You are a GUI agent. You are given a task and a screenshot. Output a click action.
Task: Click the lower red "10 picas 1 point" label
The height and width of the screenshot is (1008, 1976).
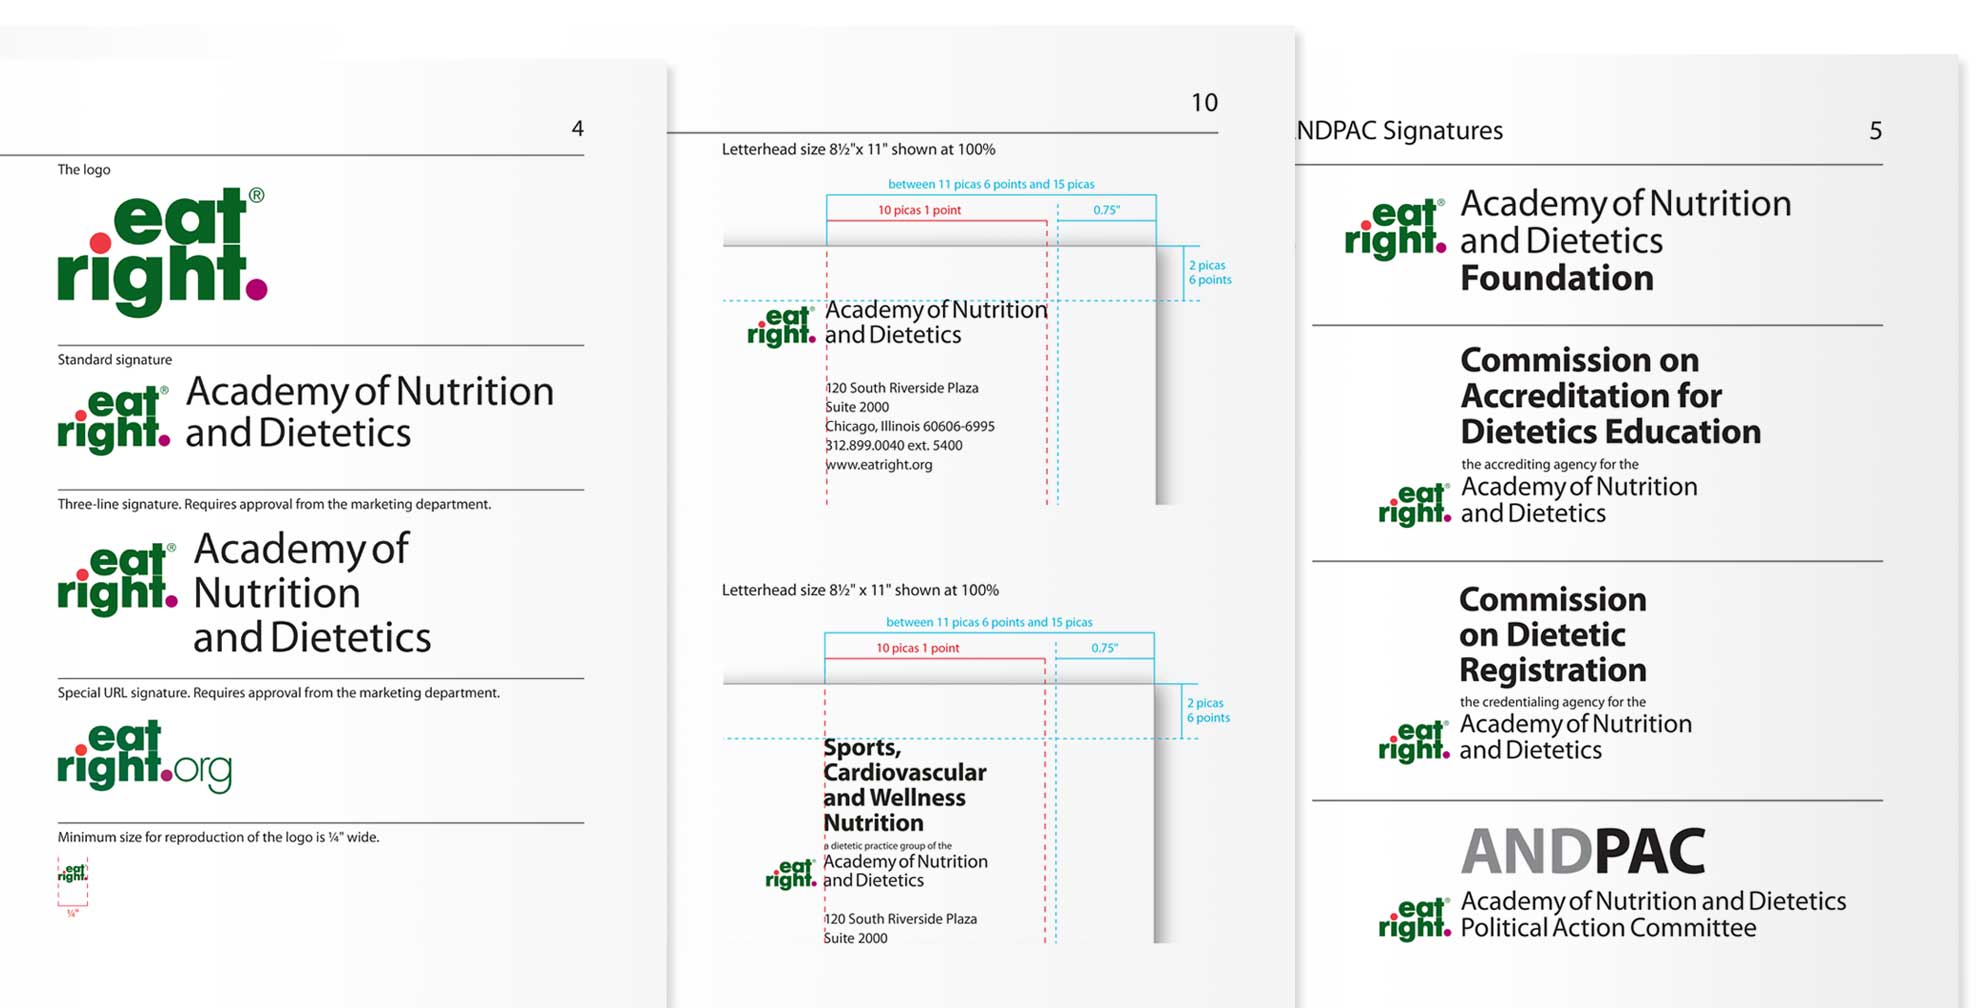coord(917,648)
